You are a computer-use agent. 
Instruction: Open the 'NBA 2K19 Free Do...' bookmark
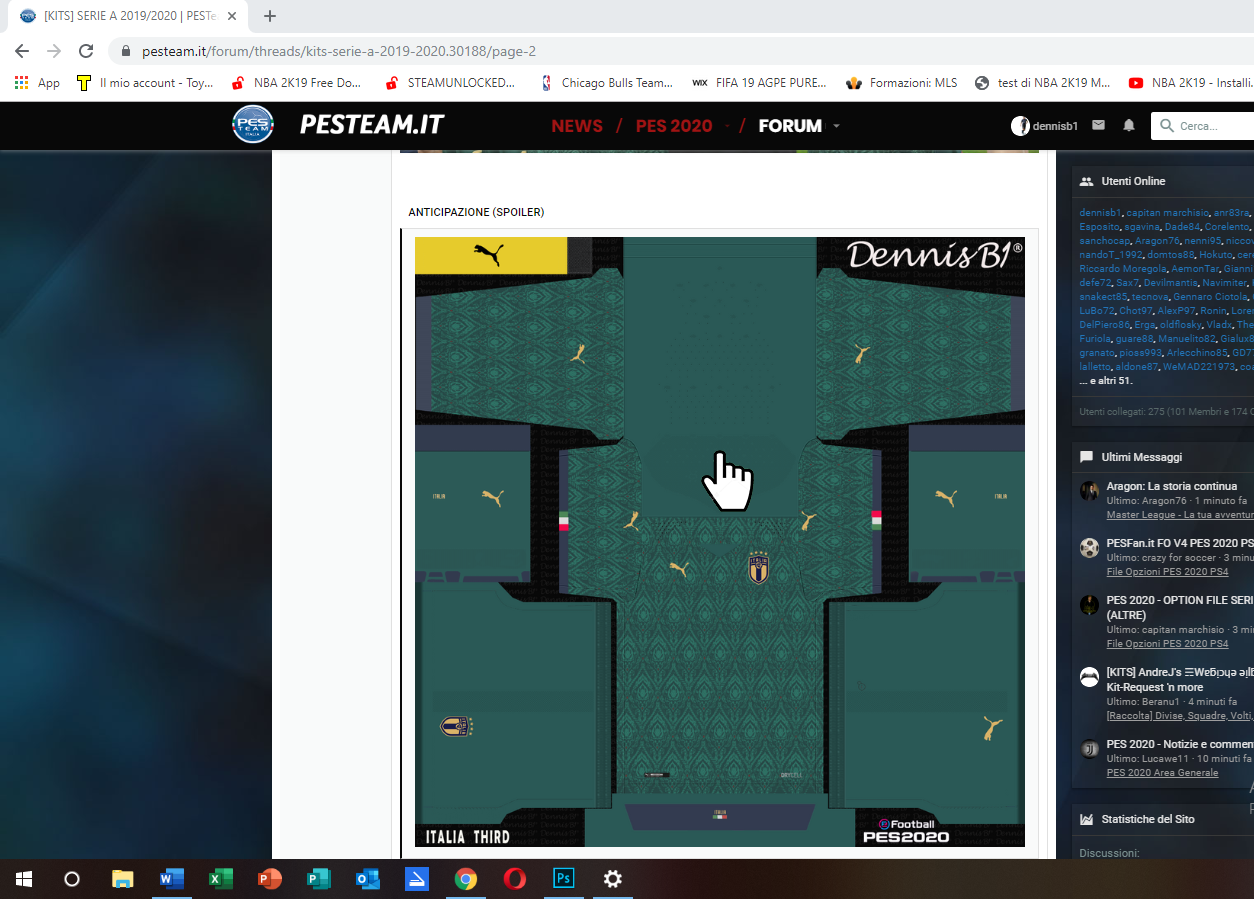(297, 83)
